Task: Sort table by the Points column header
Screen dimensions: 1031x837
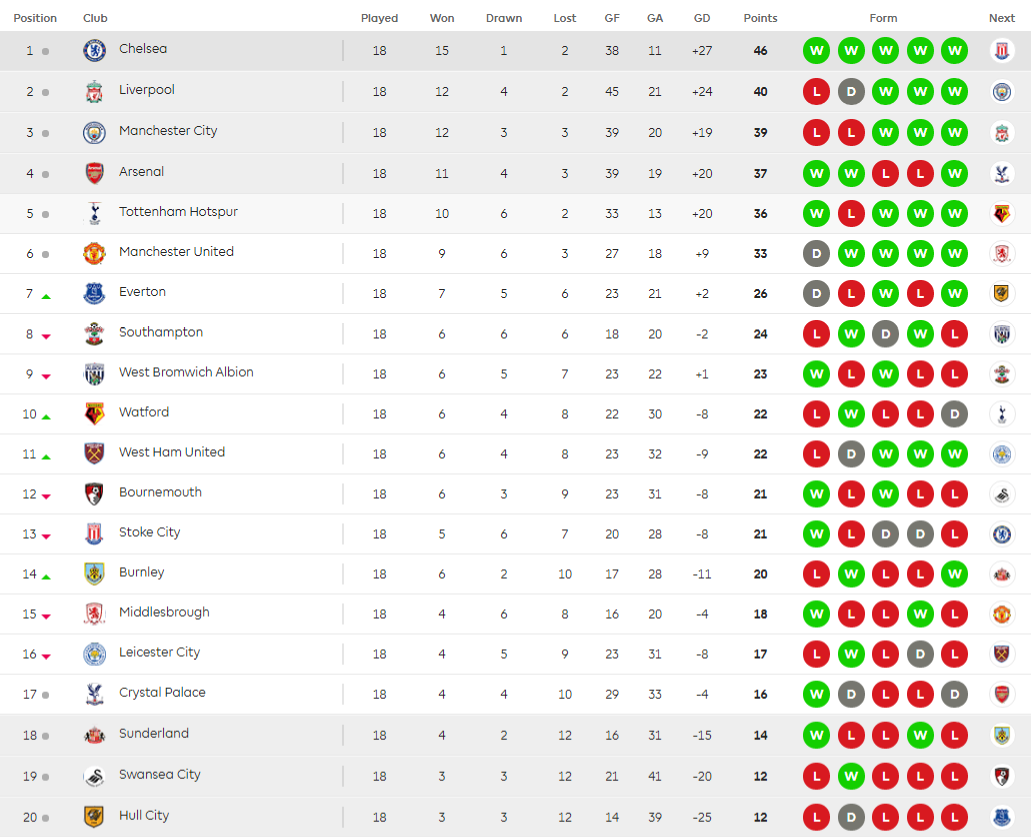Action: pos(760,18)
